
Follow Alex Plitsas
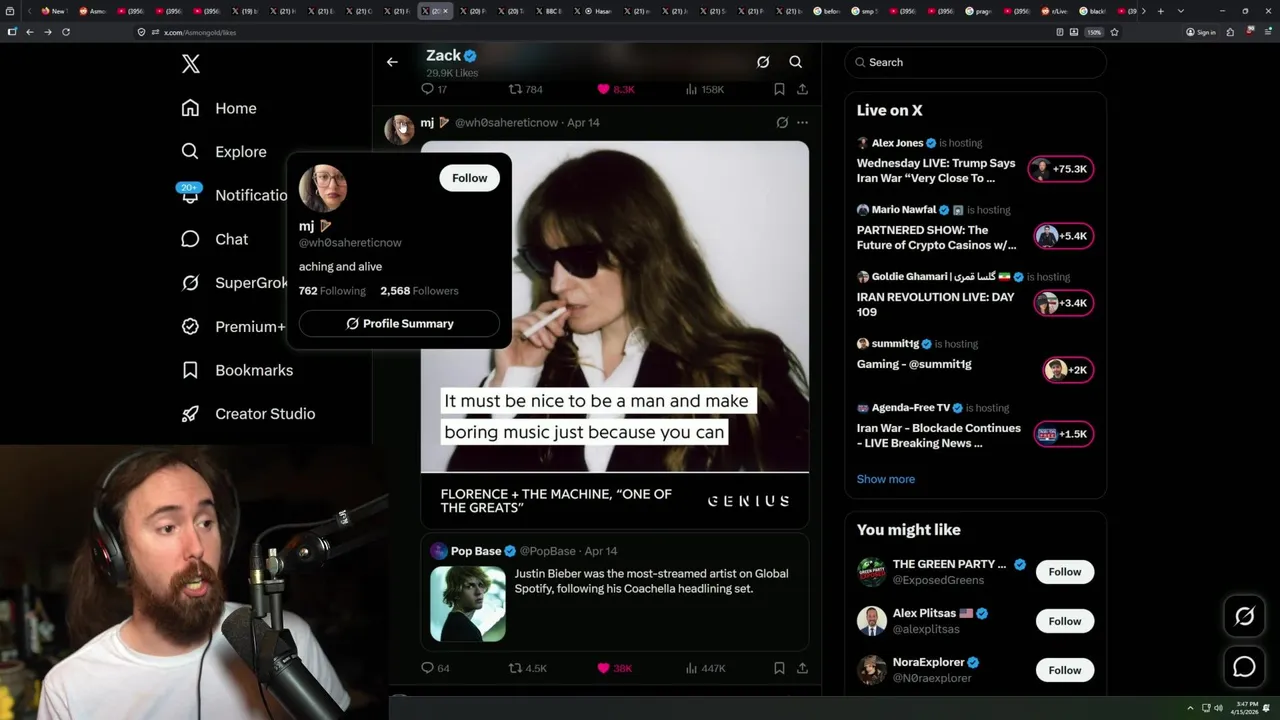1064,621
